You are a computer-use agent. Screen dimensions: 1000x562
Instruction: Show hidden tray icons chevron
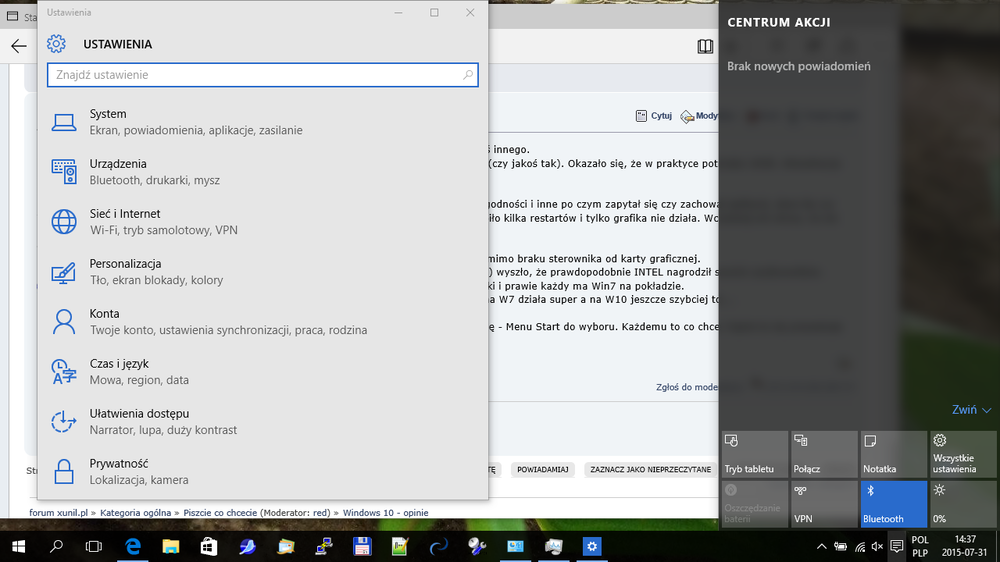click(x=821, y=547)
